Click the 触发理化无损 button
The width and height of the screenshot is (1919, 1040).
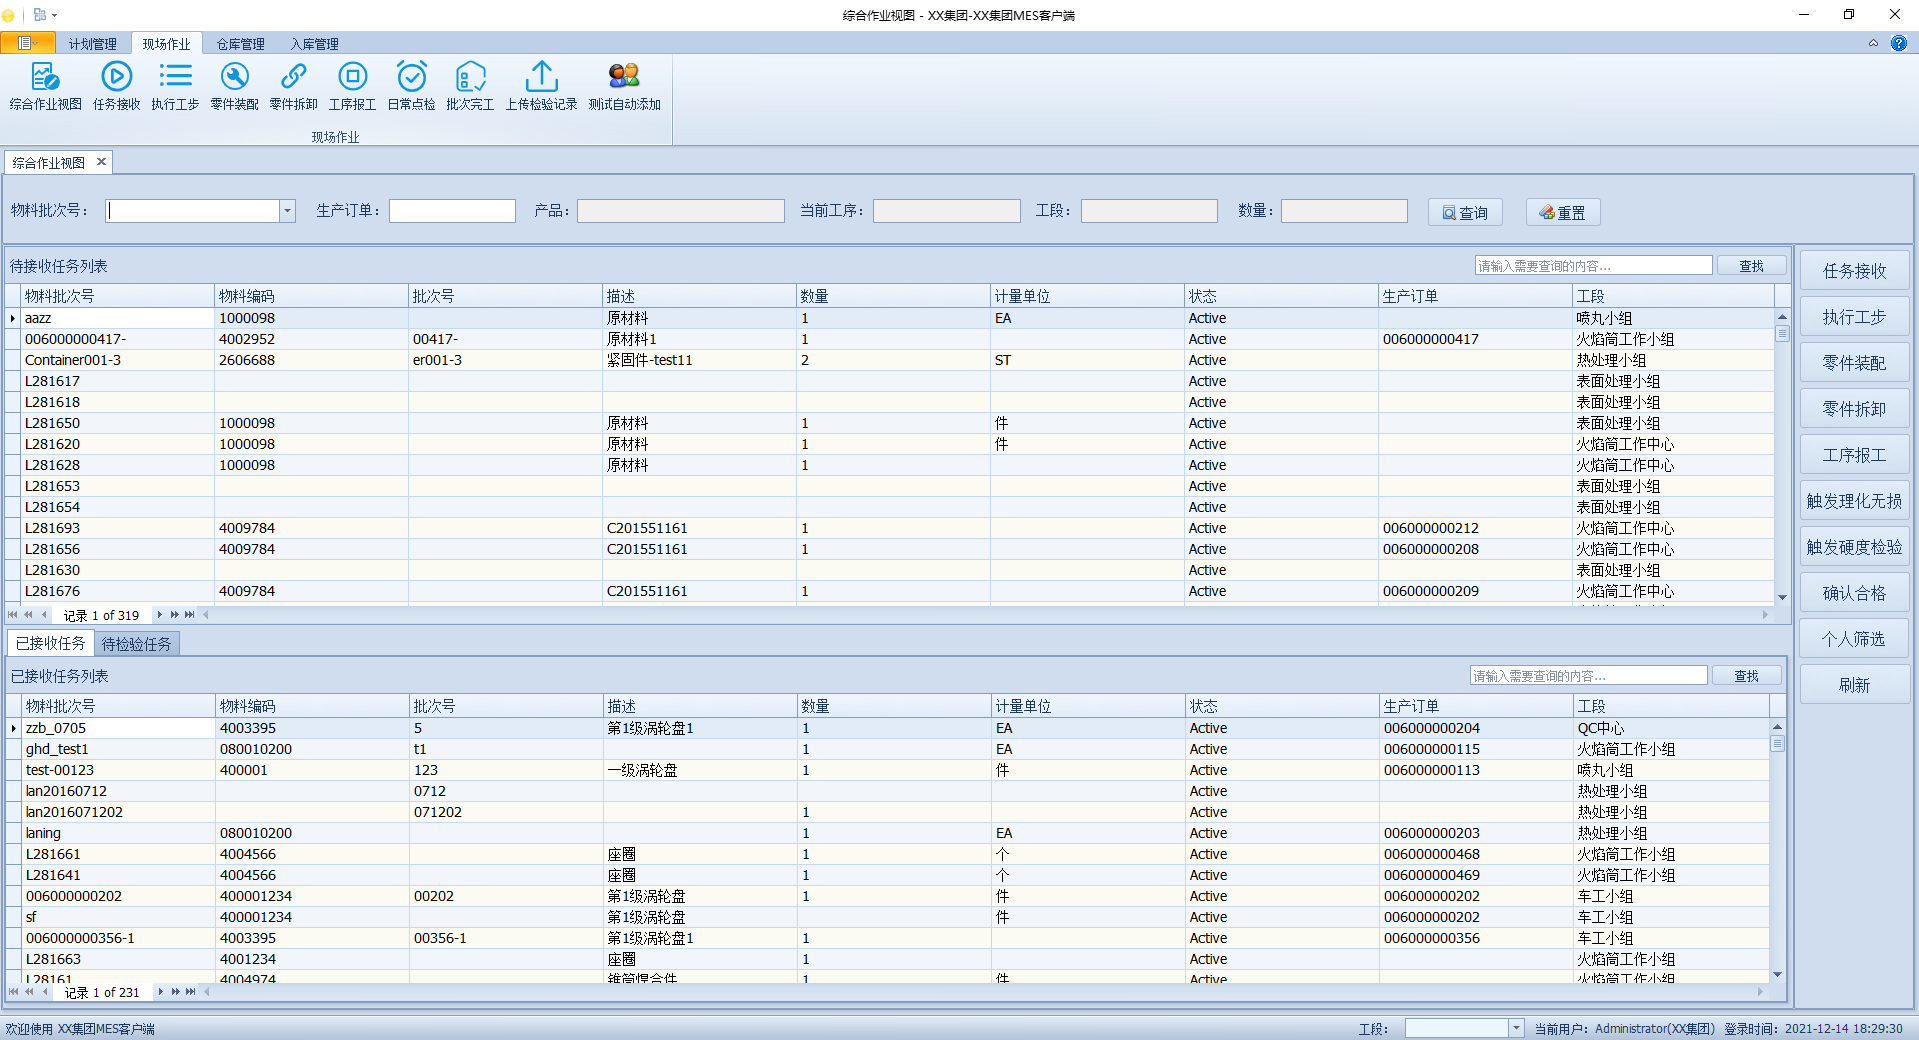coord(1854,501)
